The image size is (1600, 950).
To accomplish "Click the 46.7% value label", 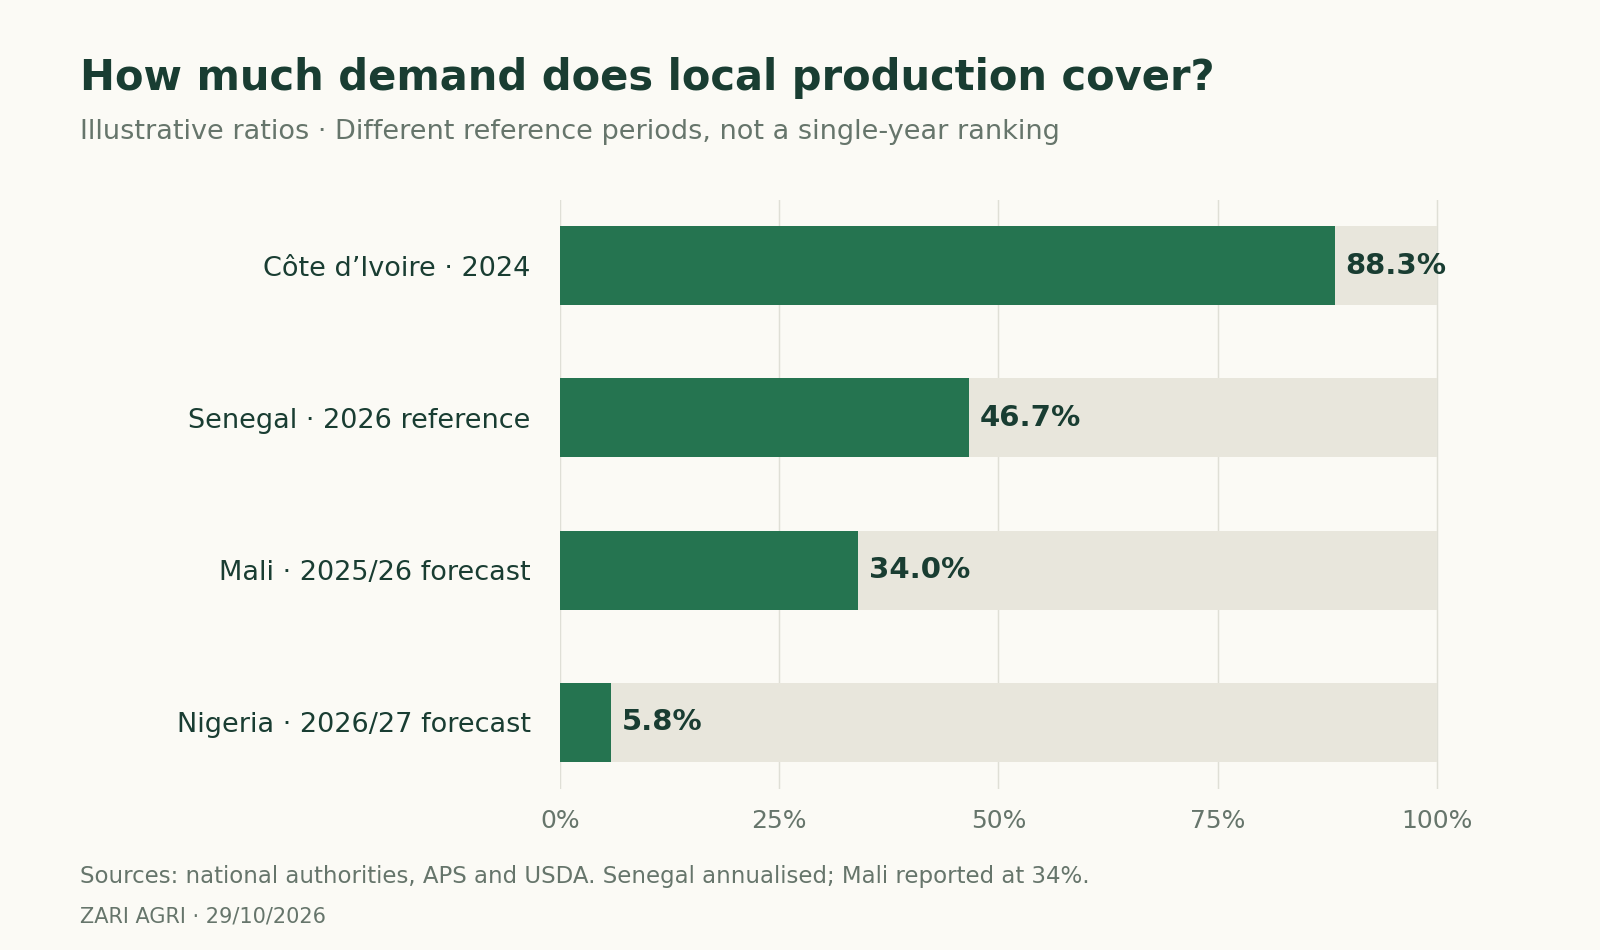I will click(1030, 417).
